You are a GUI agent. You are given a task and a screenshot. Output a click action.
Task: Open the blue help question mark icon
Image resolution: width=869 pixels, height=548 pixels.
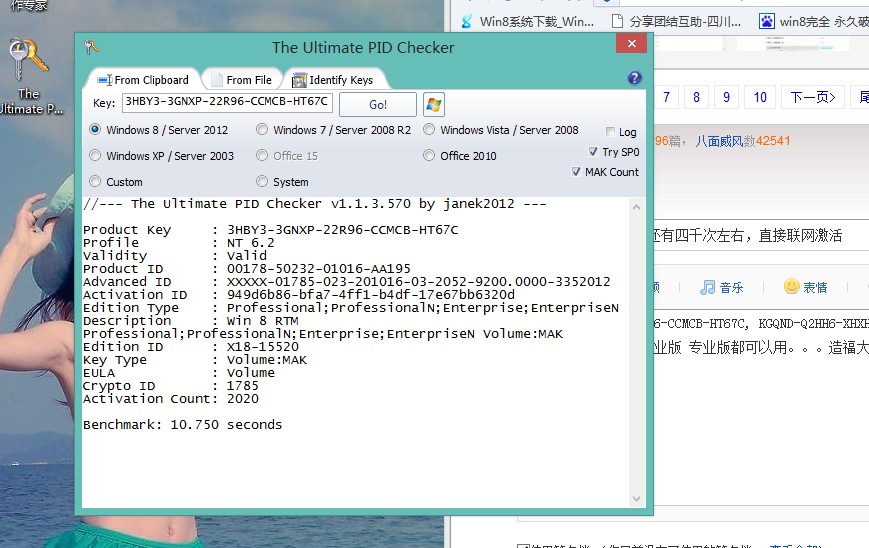pyautogui.click(x=635, y=78)
